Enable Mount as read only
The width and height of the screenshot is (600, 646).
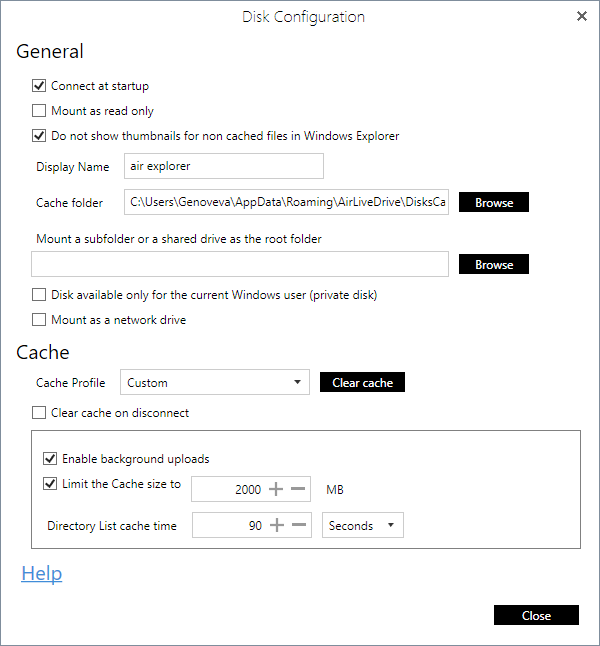pos(39,110)
